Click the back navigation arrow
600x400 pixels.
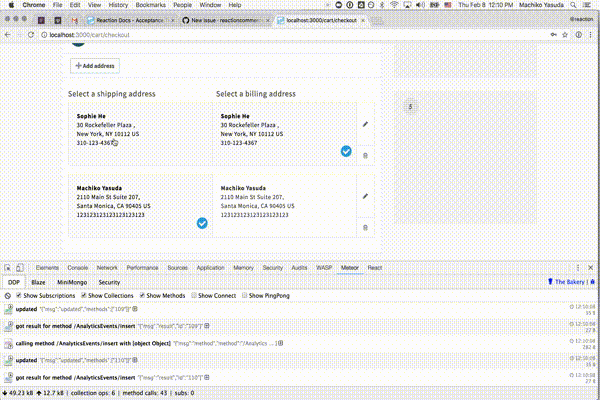[x=8, y=35]
